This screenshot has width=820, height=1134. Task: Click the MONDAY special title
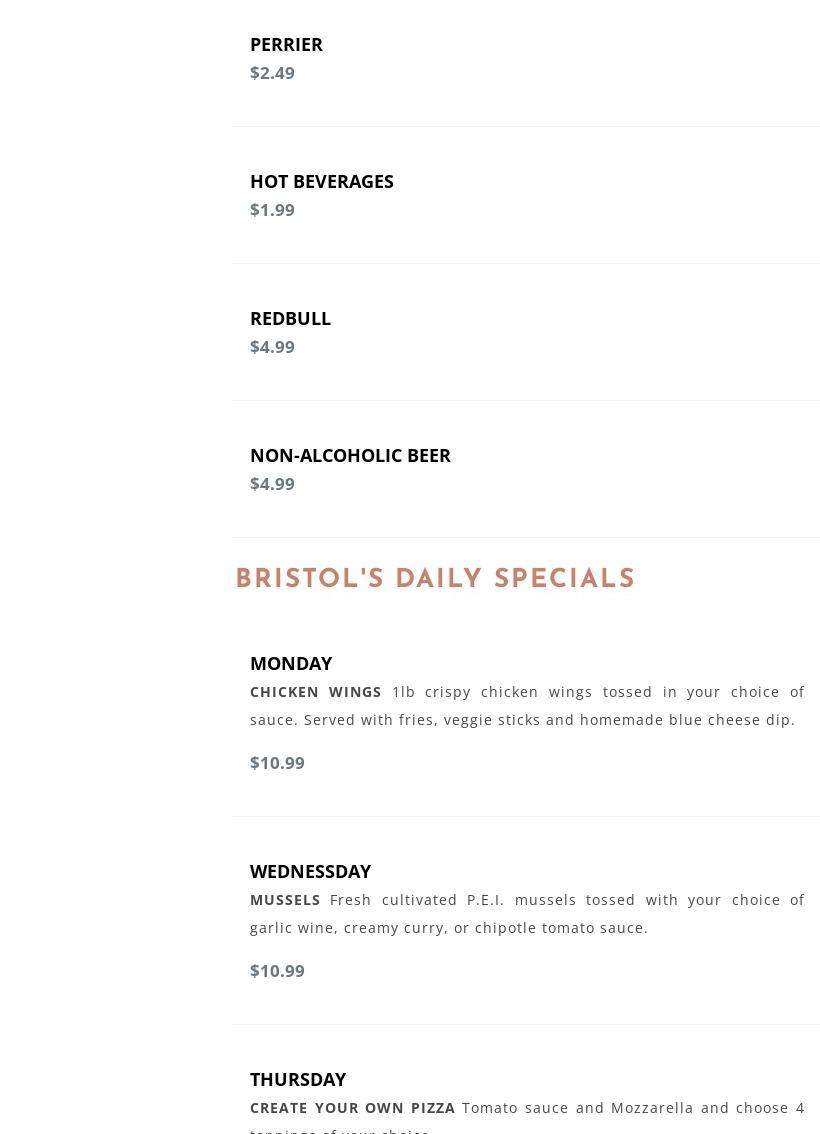coord(291,663)
